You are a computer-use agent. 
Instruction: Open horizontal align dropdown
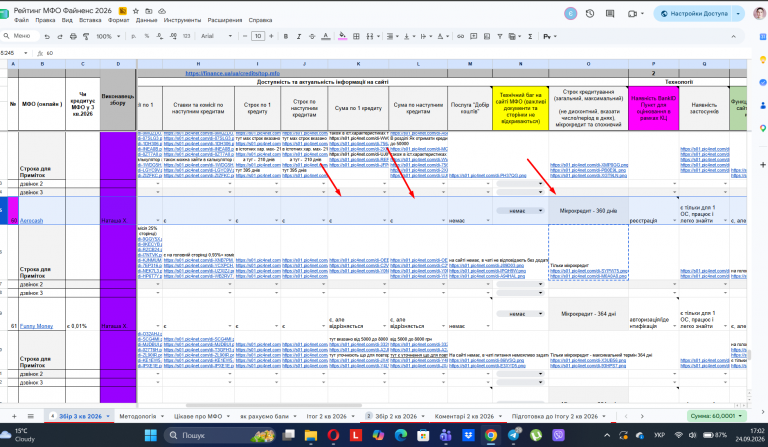pos(392,36)
